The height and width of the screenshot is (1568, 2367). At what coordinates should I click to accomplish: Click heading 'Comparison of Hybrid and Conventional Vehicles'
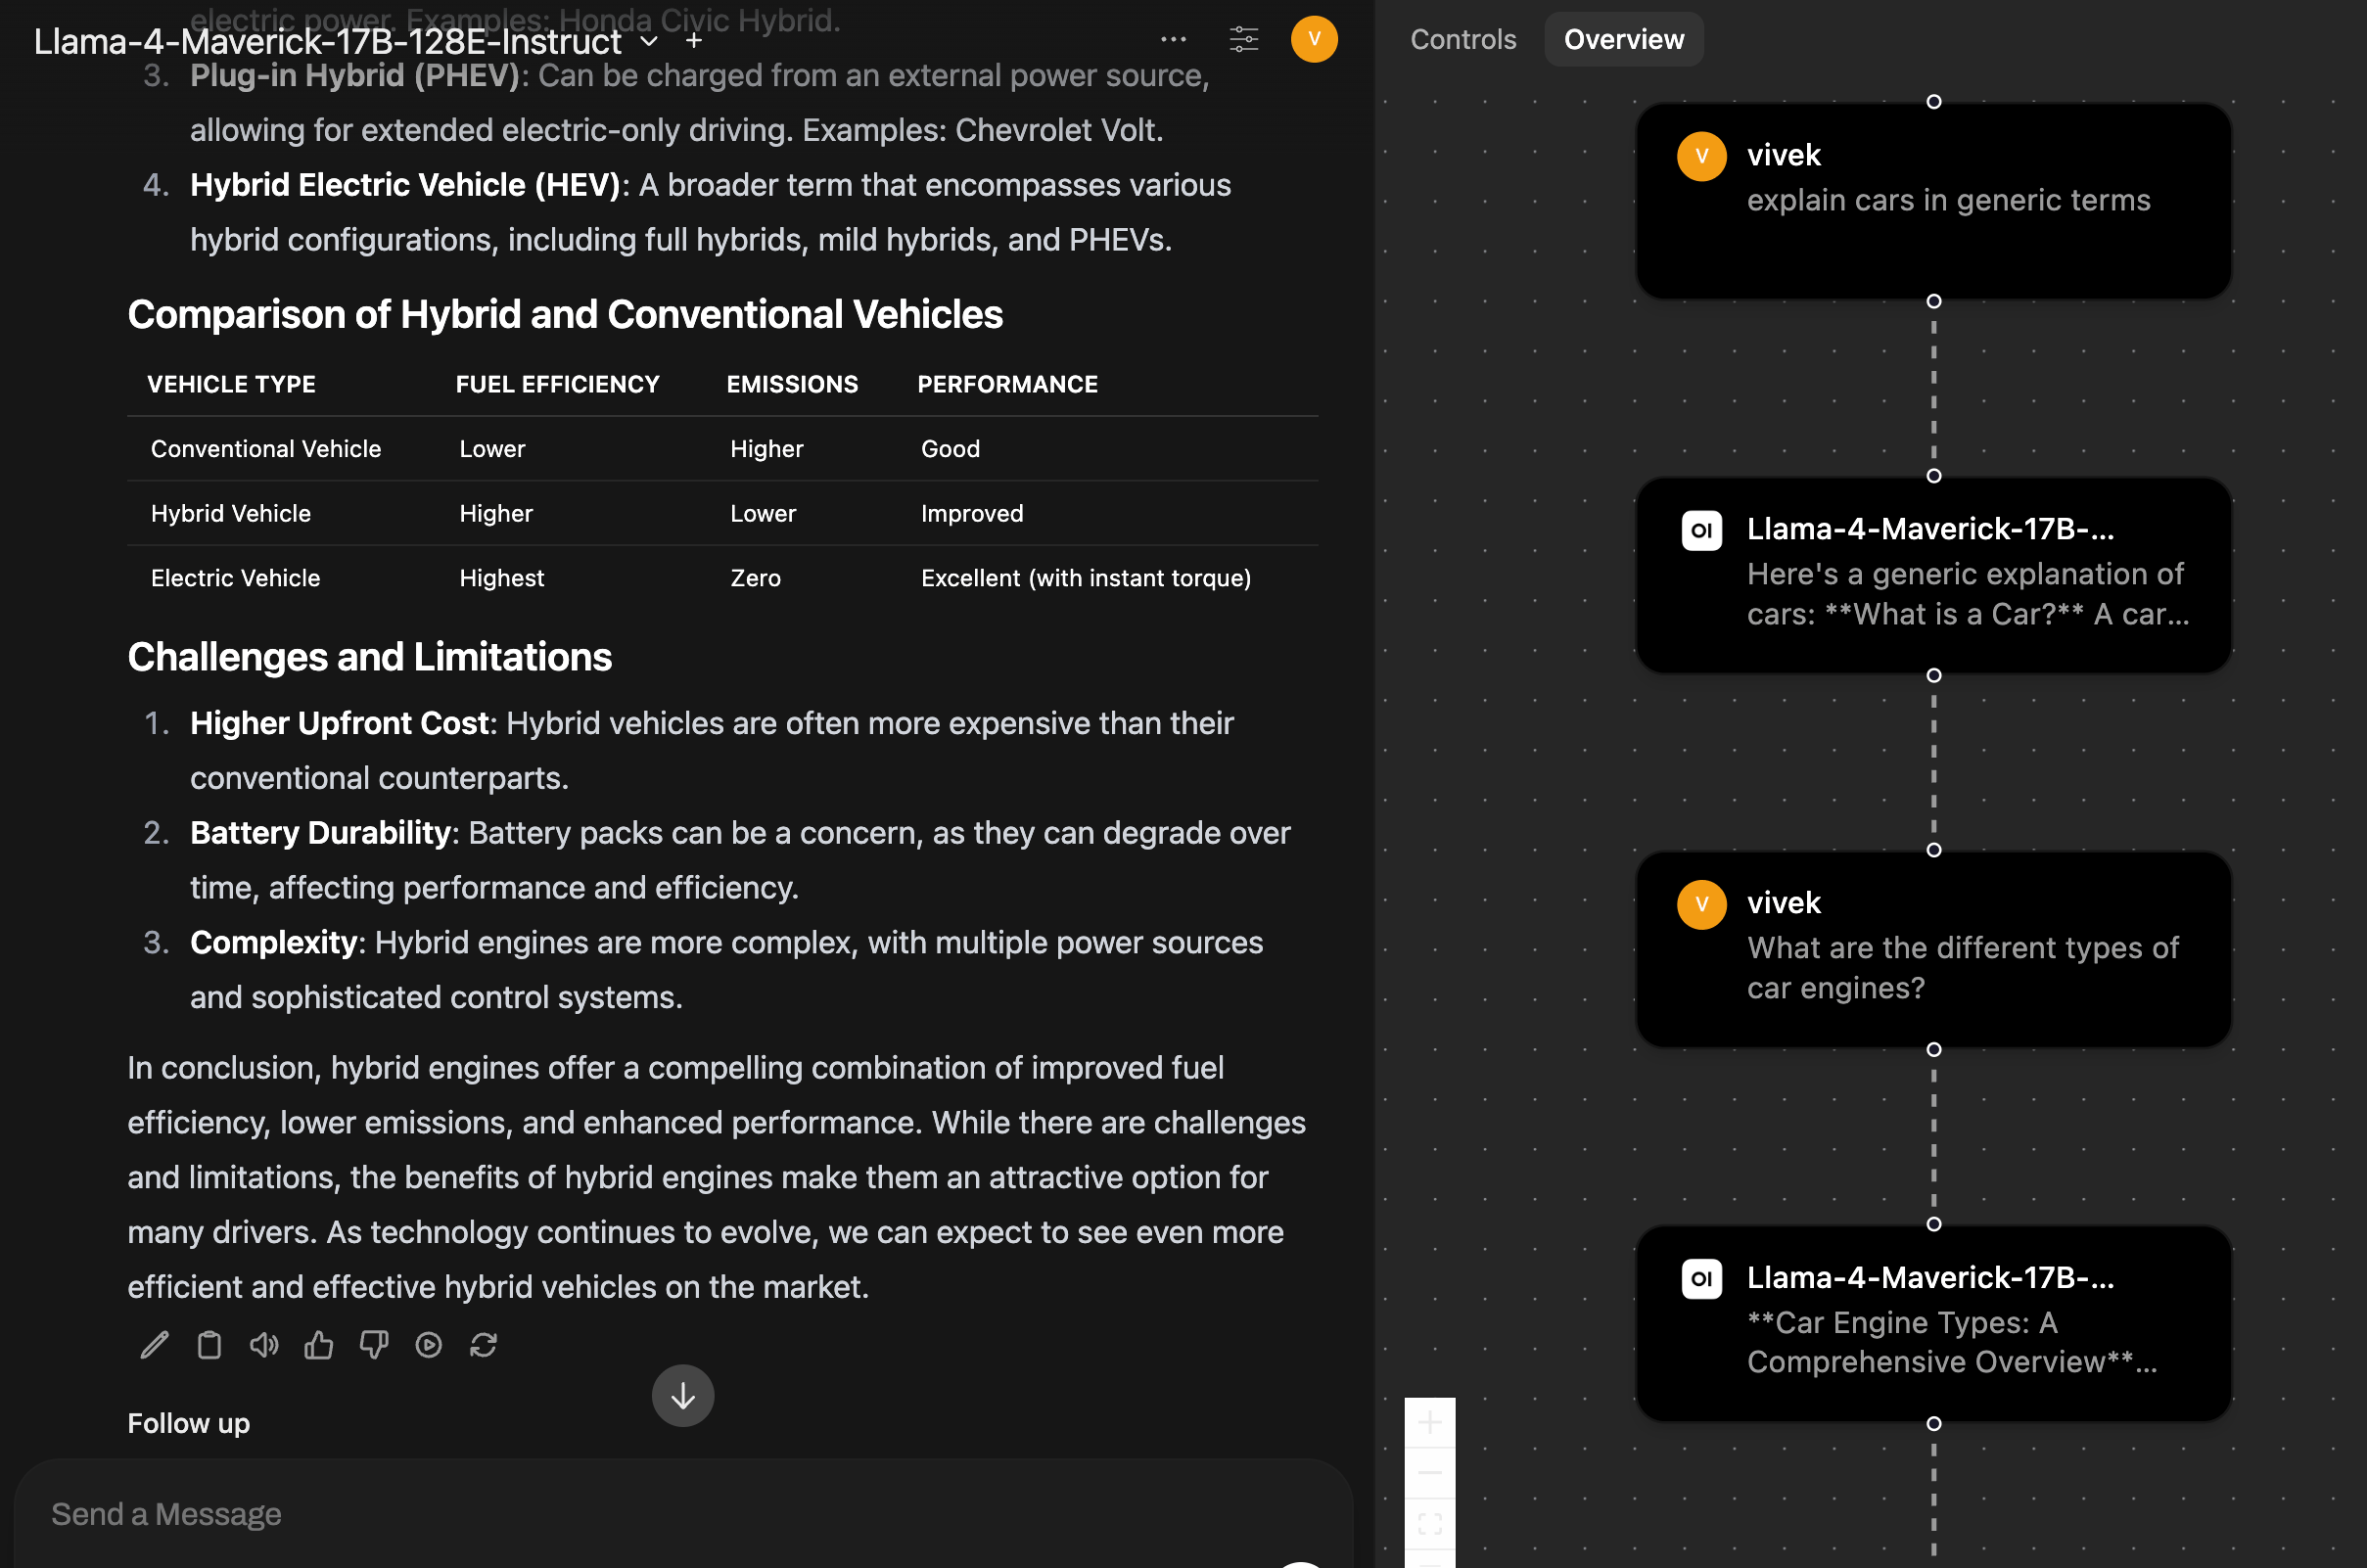[x=565, y=314]
